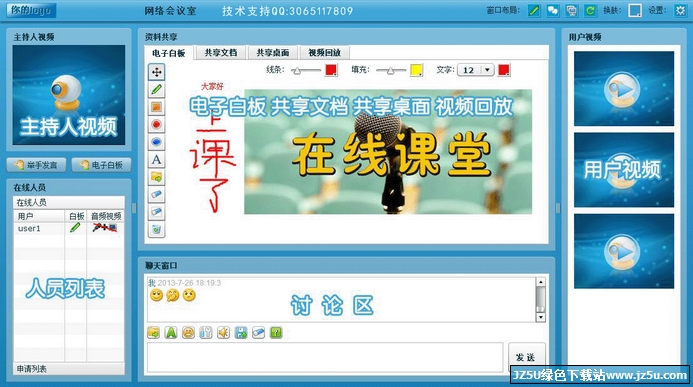This screenshot has width=693, height=387.
Task: Click the 发送 send button
Action: point(526,357)
